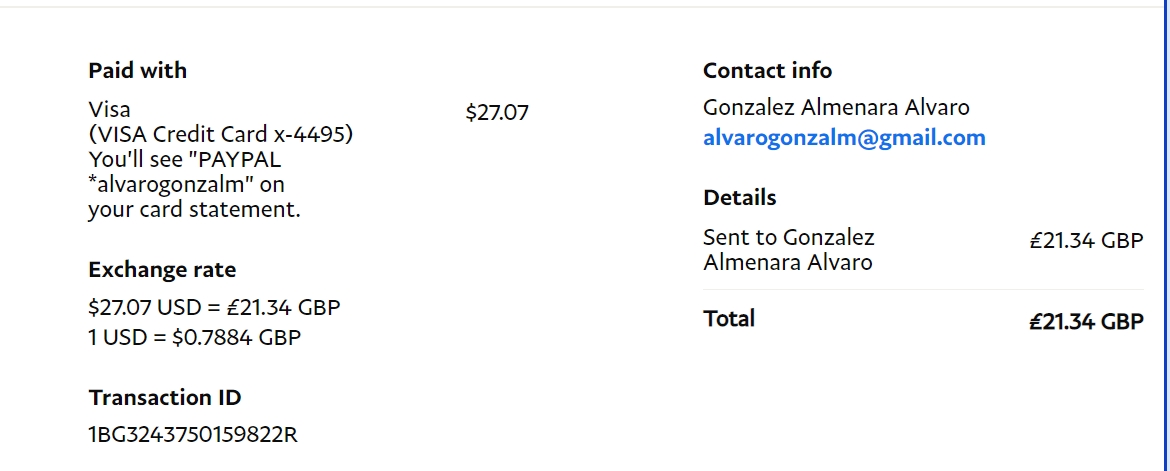Click the Paid with heading

(x=137, y=70)
